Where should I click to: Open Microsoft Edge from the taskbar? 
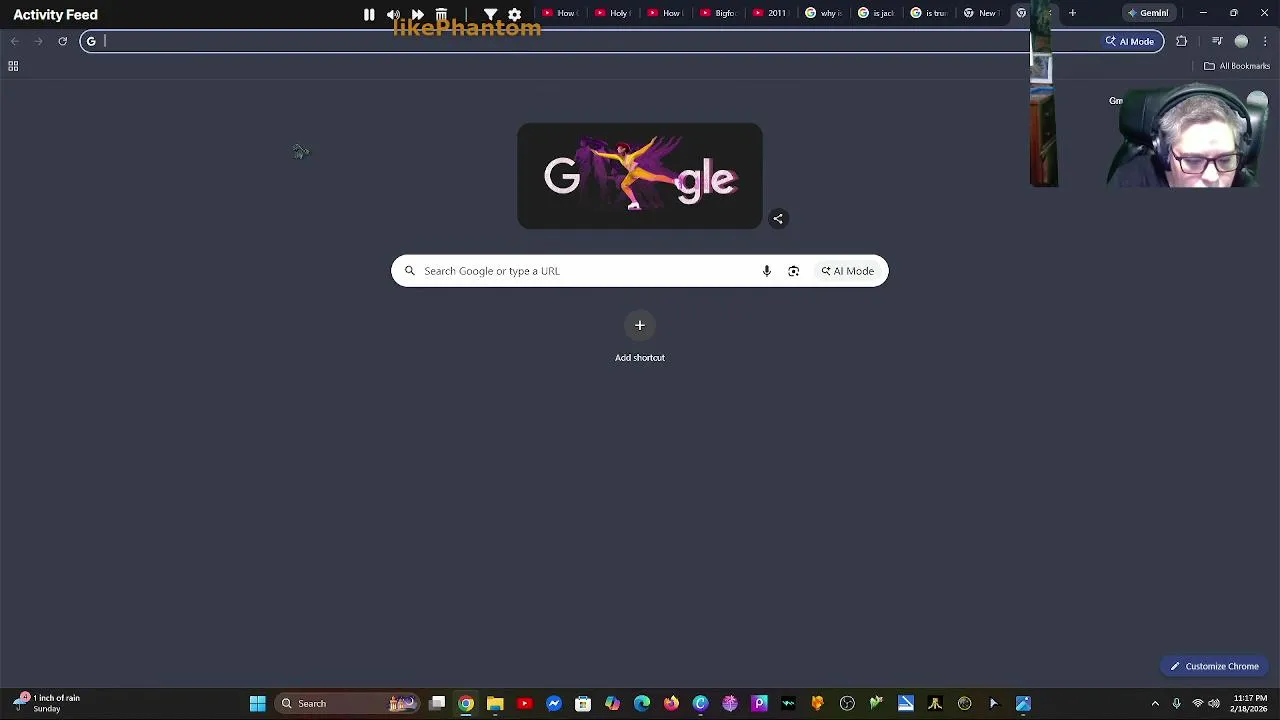point(642,703)
